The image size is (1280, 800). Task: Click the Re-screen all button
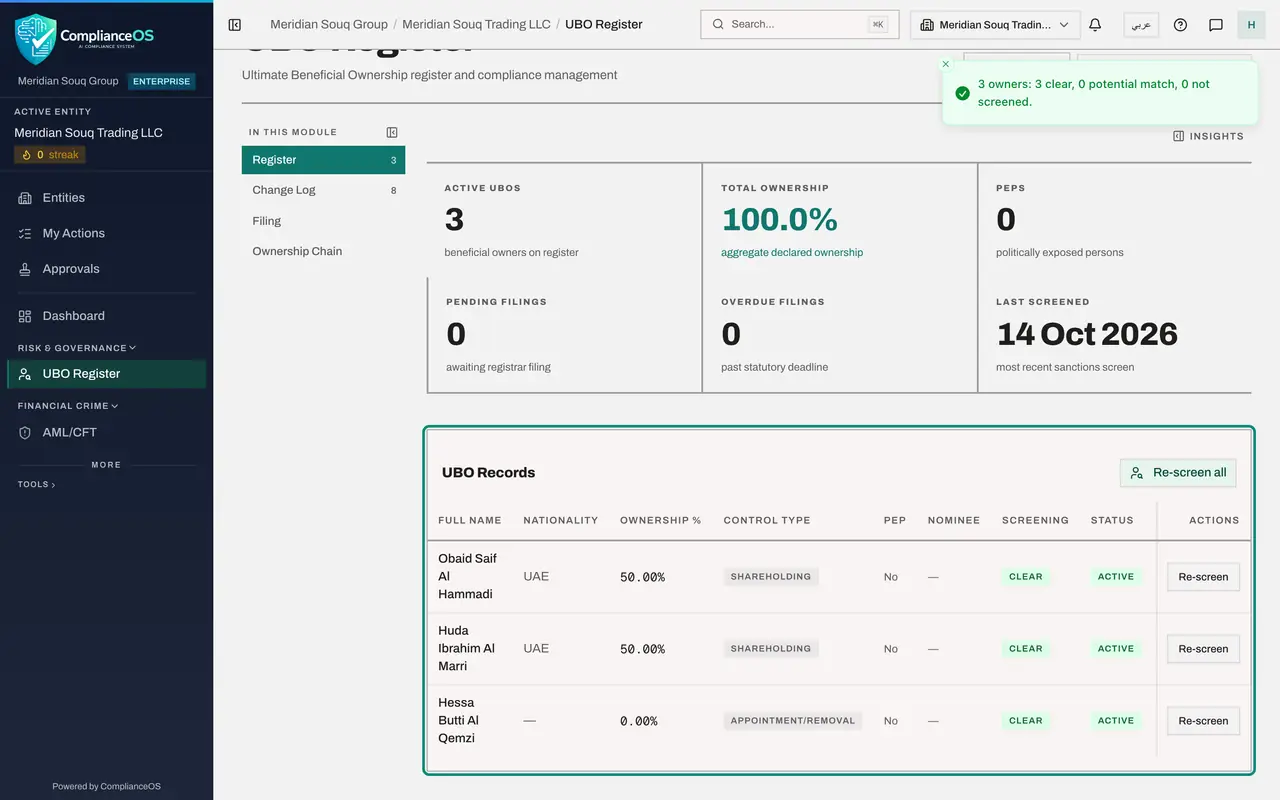(x=1178, y=473)
